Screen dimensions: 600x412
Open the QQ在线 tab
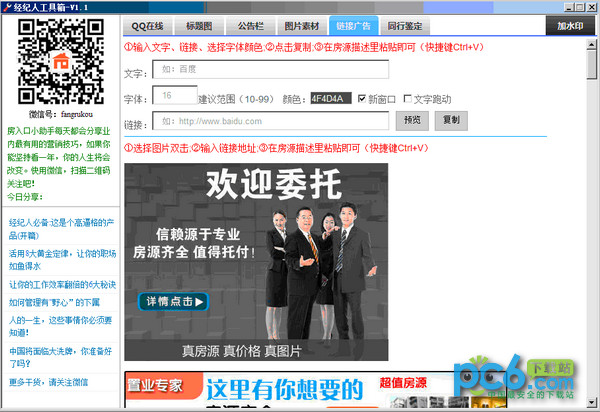click(x=148, y=26)
